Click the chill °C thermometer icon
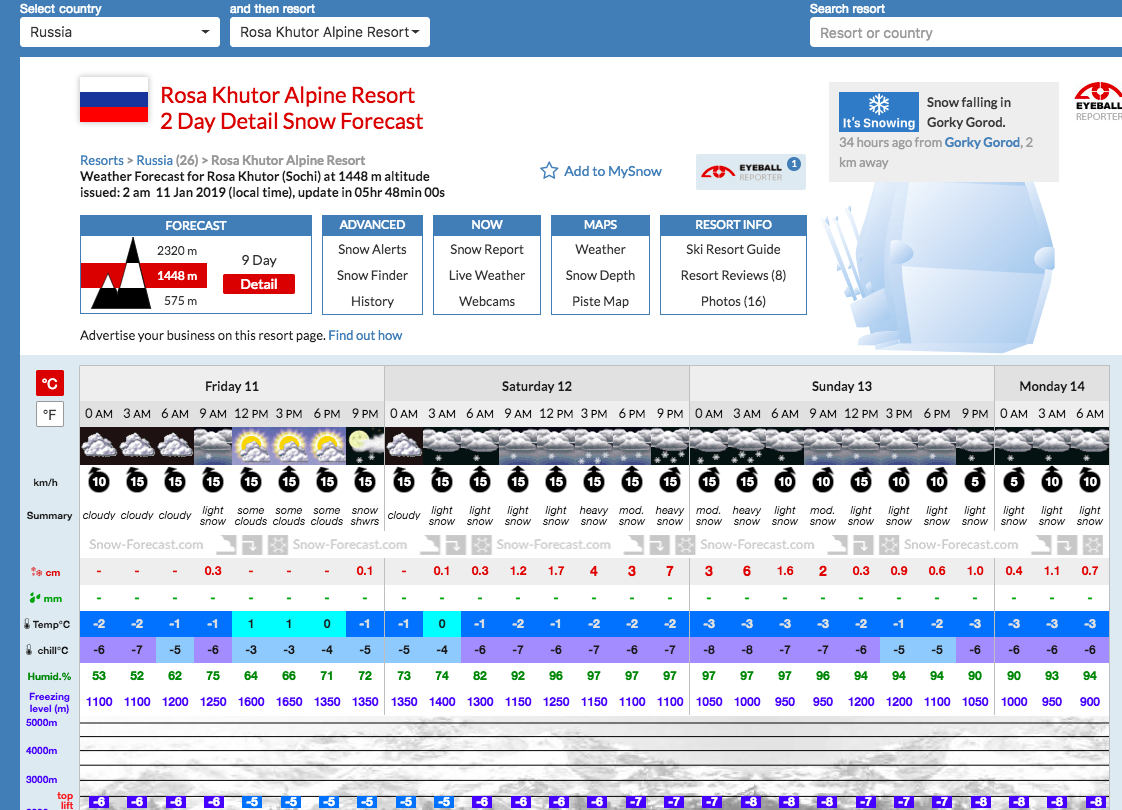The image size is (1122, 810). tap(29, 650)
